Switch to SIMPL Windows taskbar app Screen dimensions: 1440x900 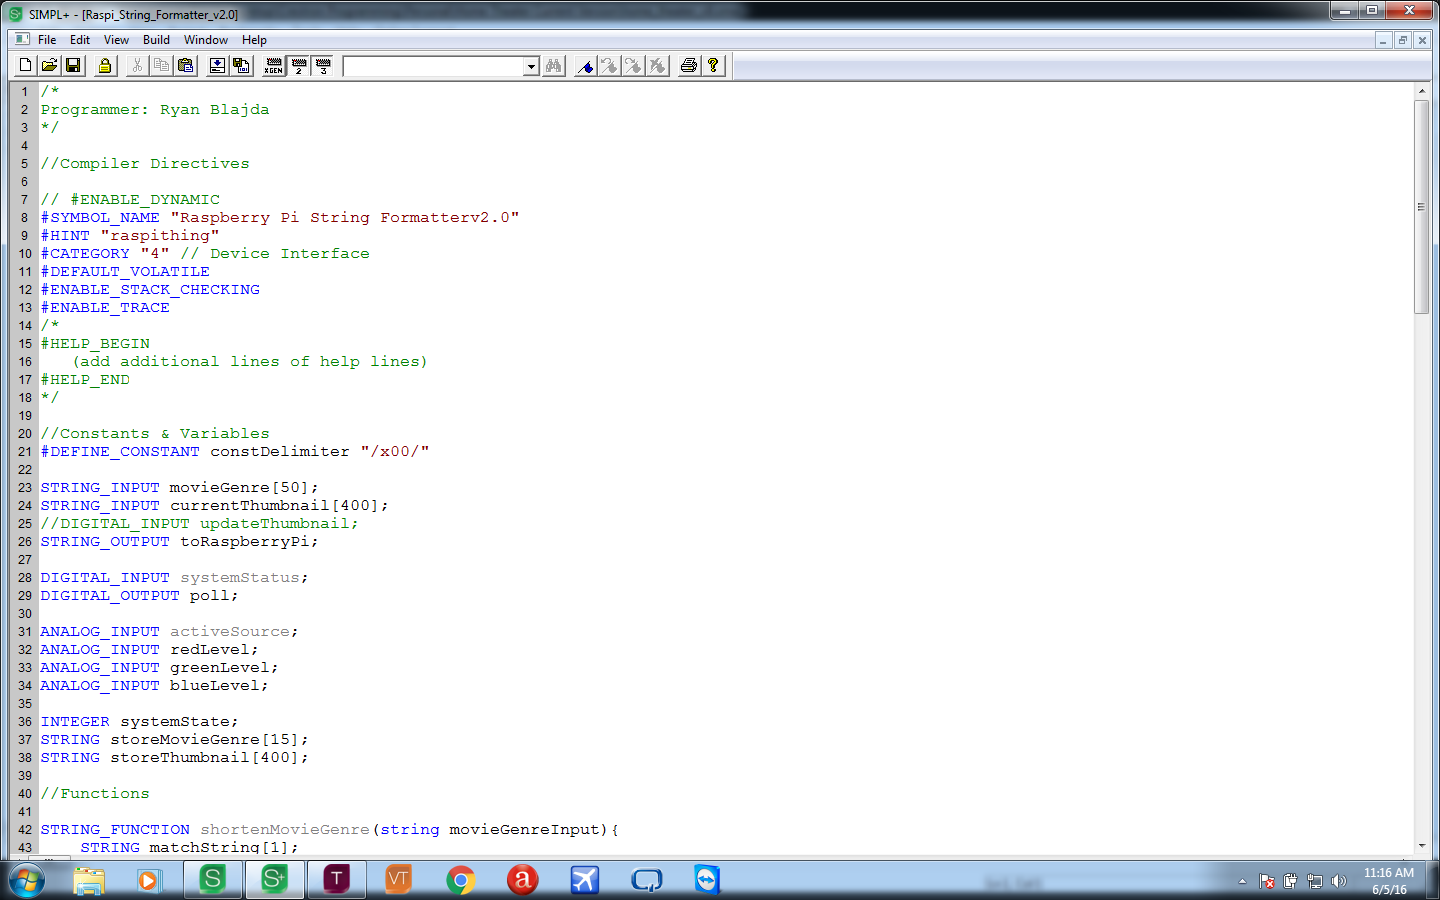[212, 880]
